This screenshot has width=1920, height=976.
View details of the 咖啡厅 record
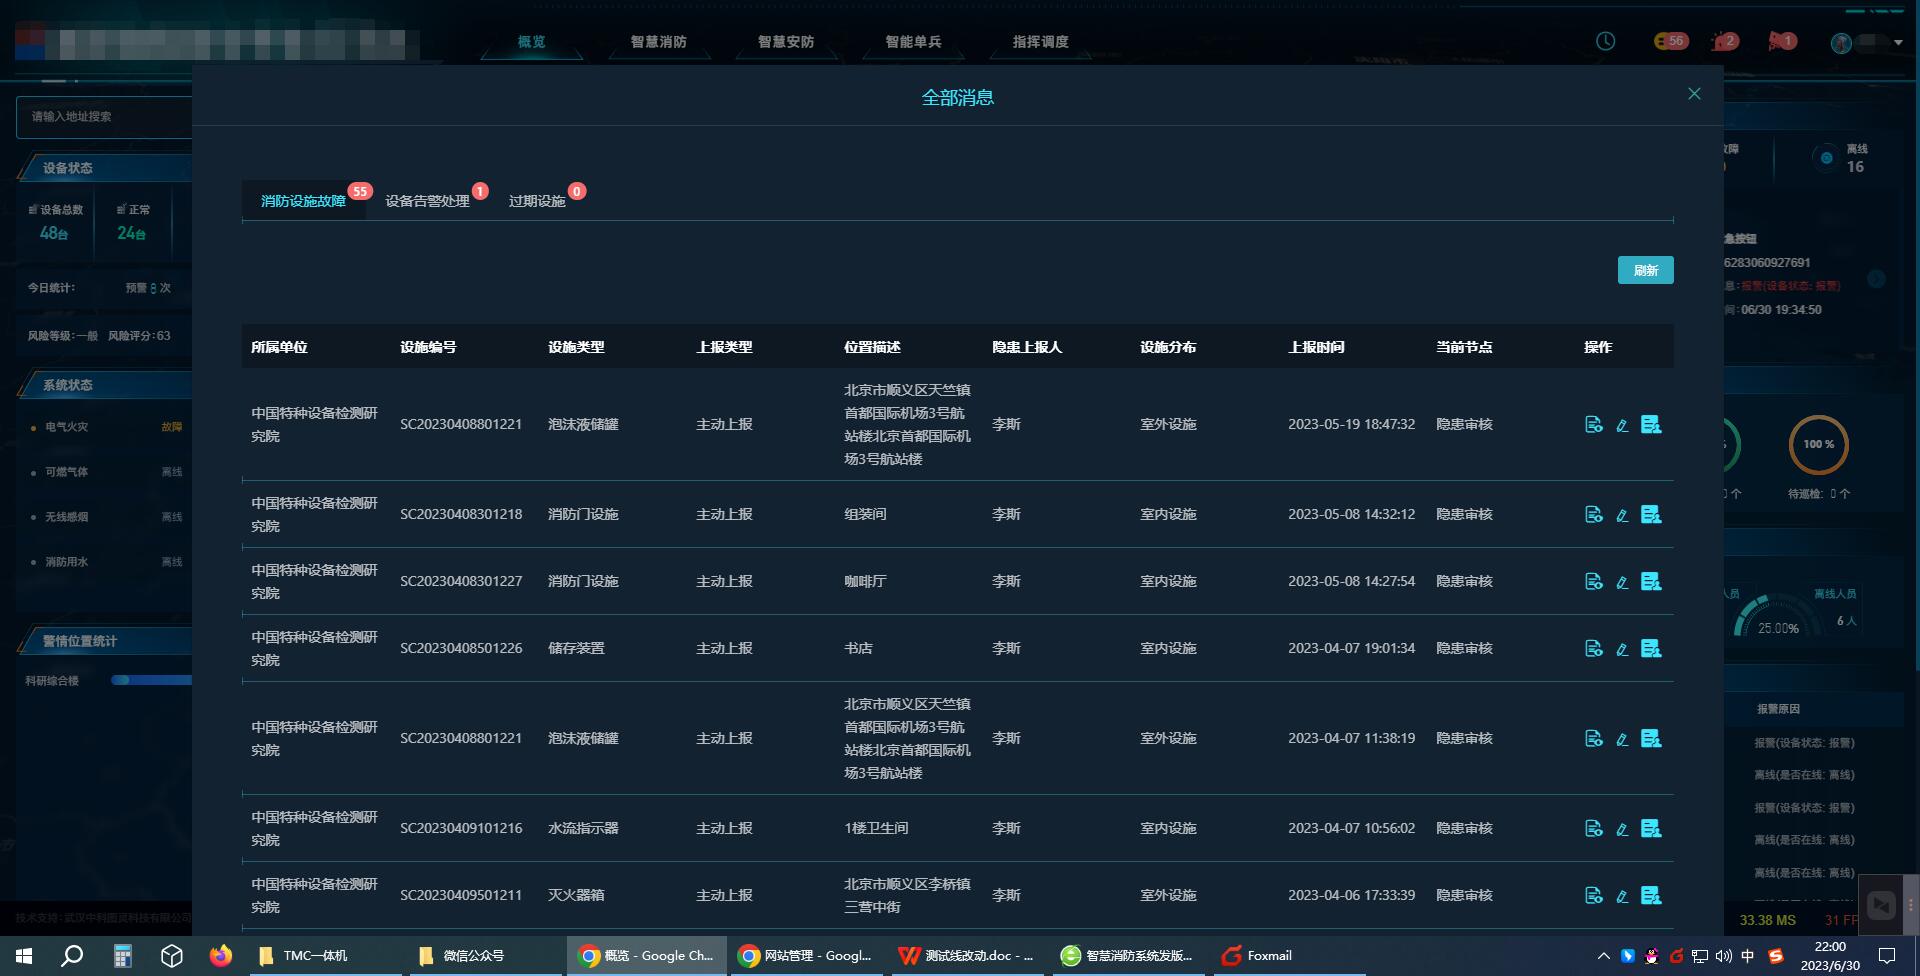[x=1594, y=582]
